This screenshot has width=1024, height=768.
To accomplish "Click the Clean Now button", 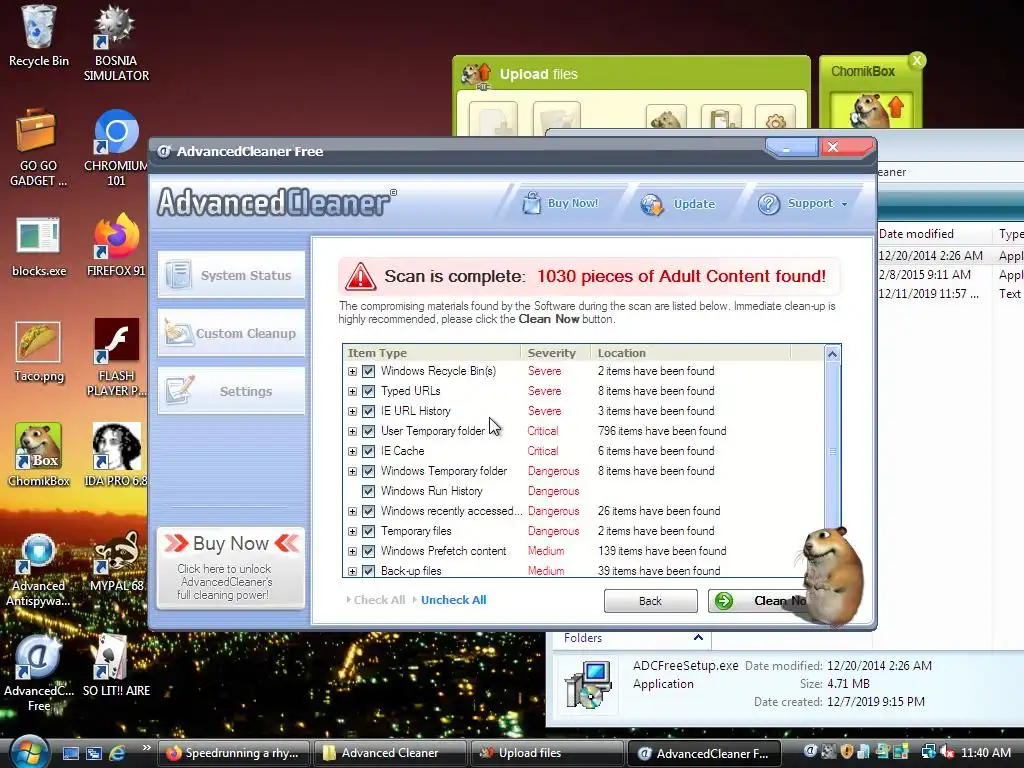I will pos(759,601).
